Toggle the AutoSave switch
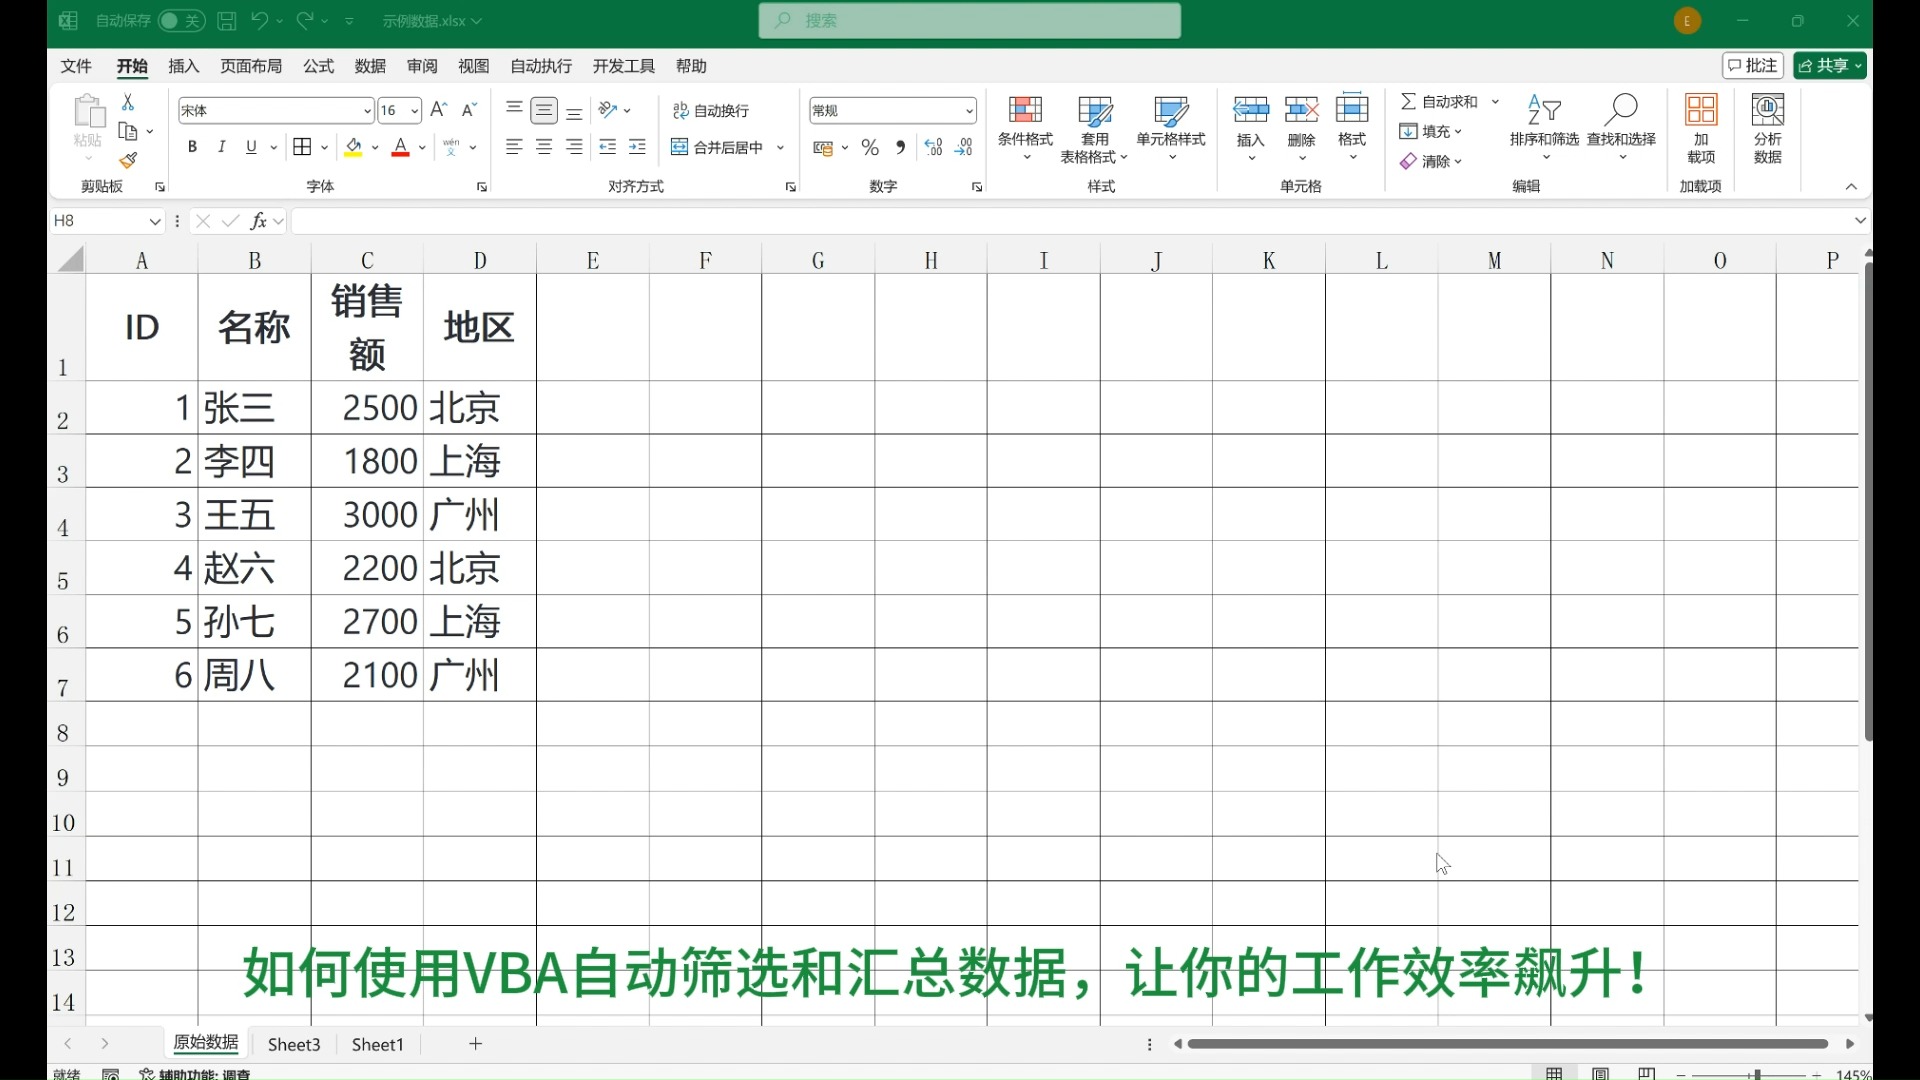 (x=180, y=21)
